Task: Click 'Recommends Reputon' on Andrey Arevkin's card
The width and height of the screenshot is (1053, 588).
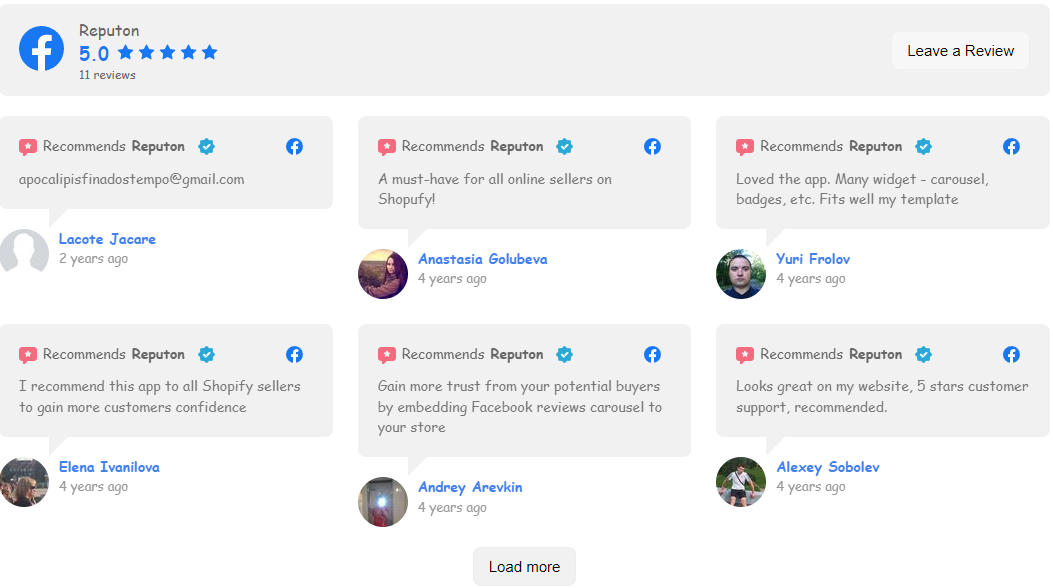Action: [x=472, y=354]
